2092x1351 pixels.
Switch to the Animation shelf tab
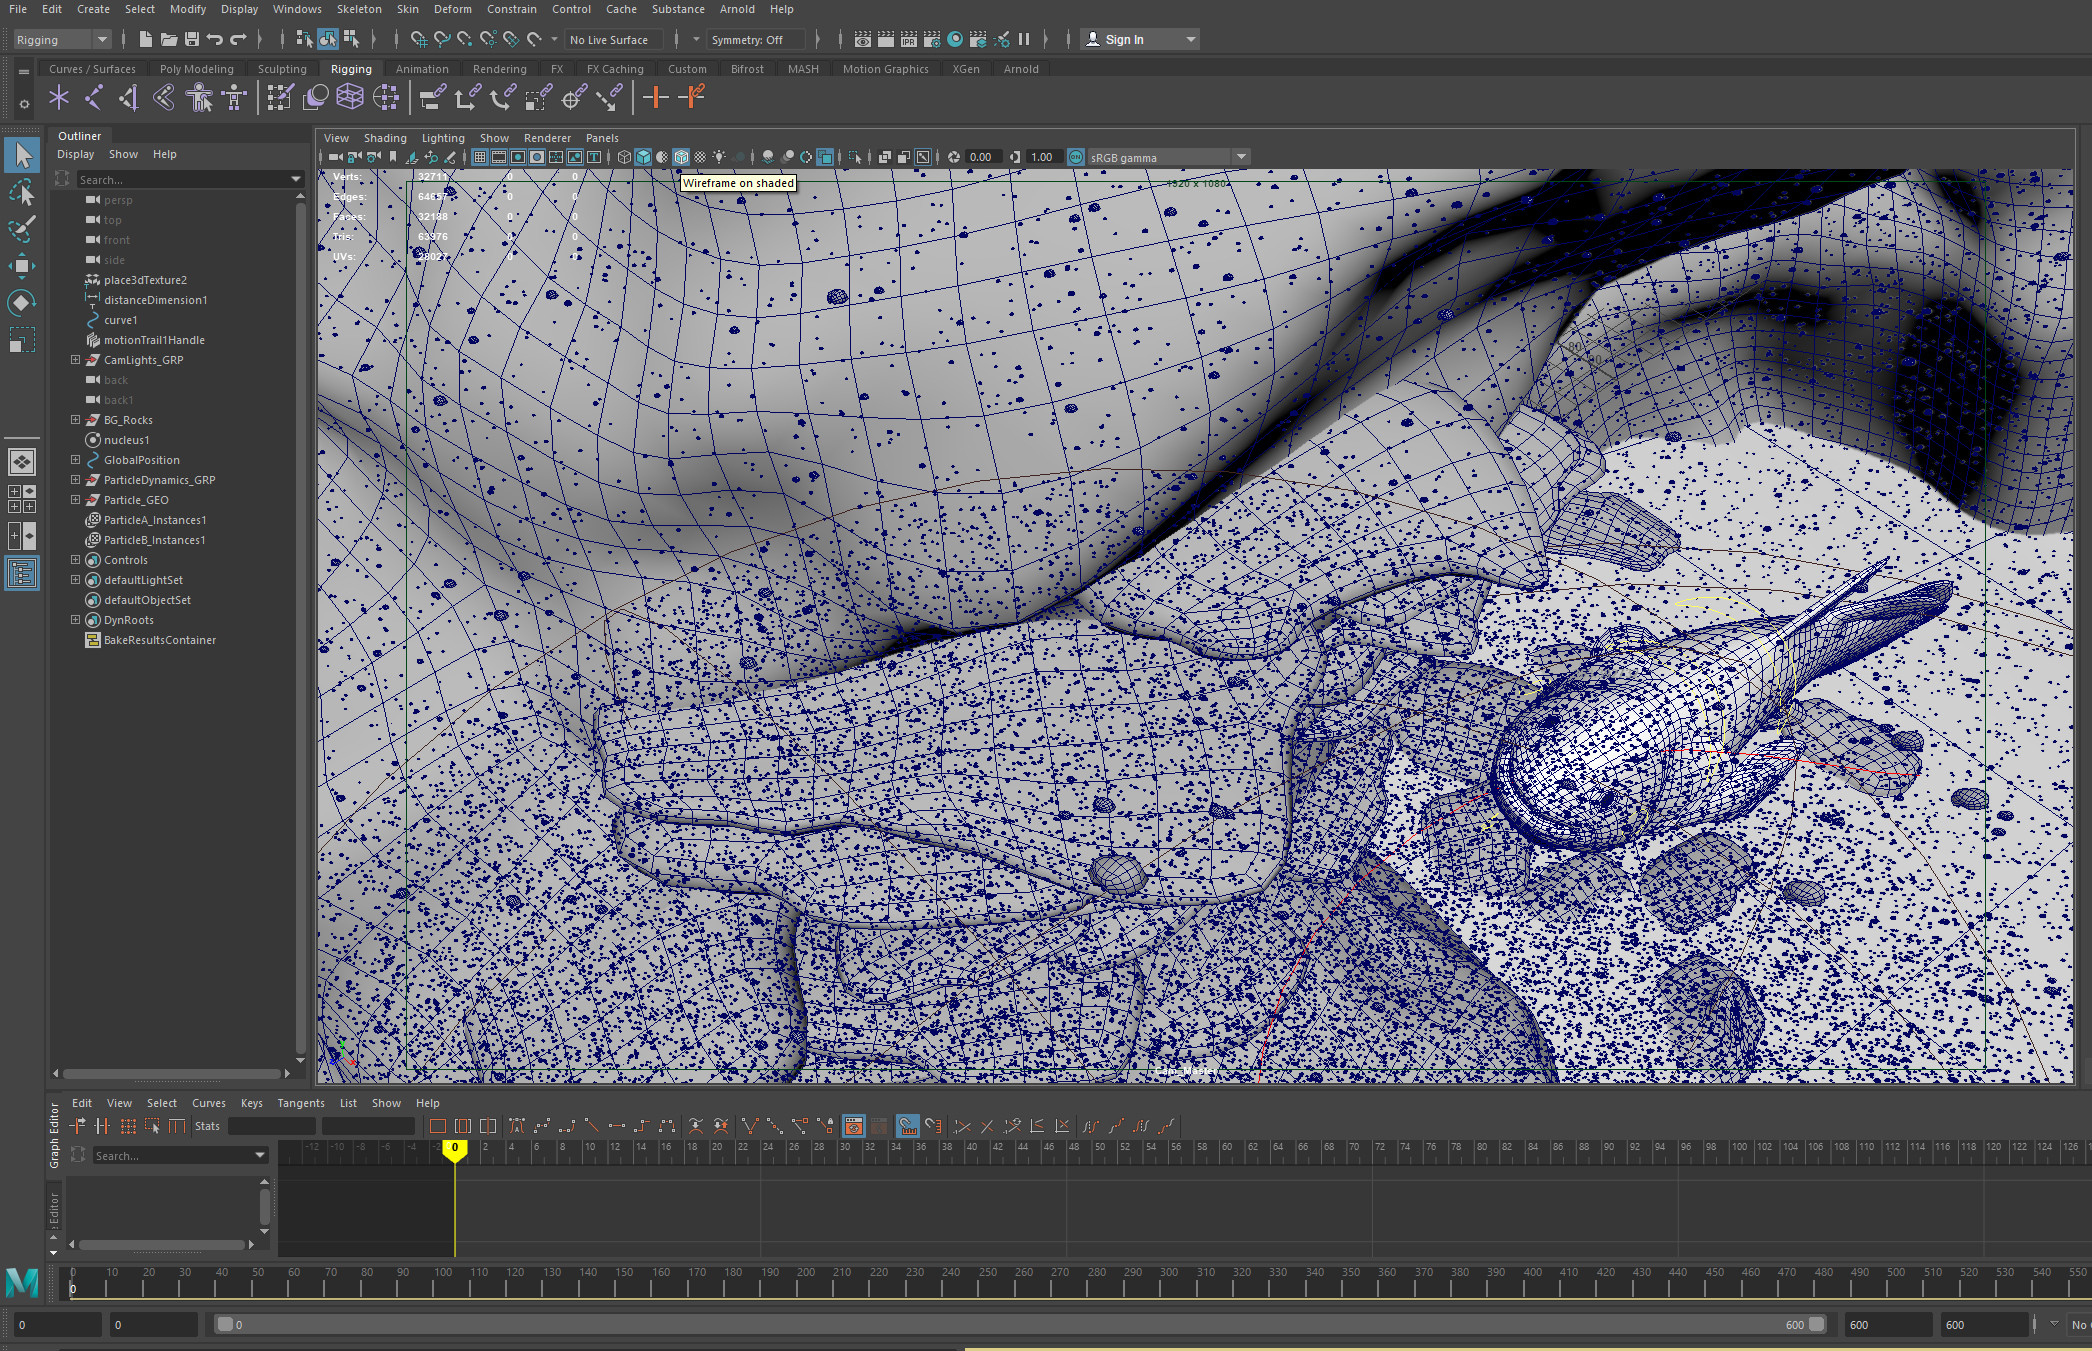[x=422, y=69]
